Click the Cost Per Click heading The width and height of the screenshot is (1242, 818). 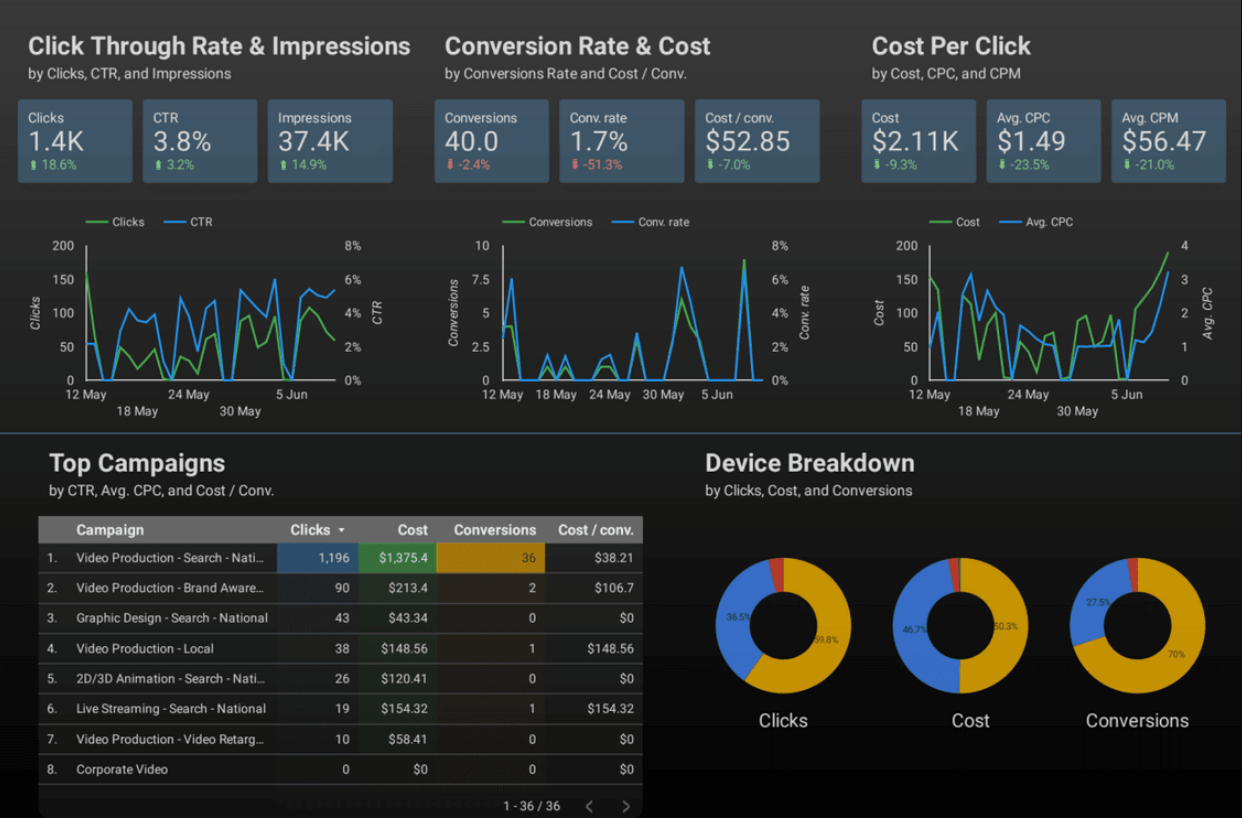(x=951, y=46)
